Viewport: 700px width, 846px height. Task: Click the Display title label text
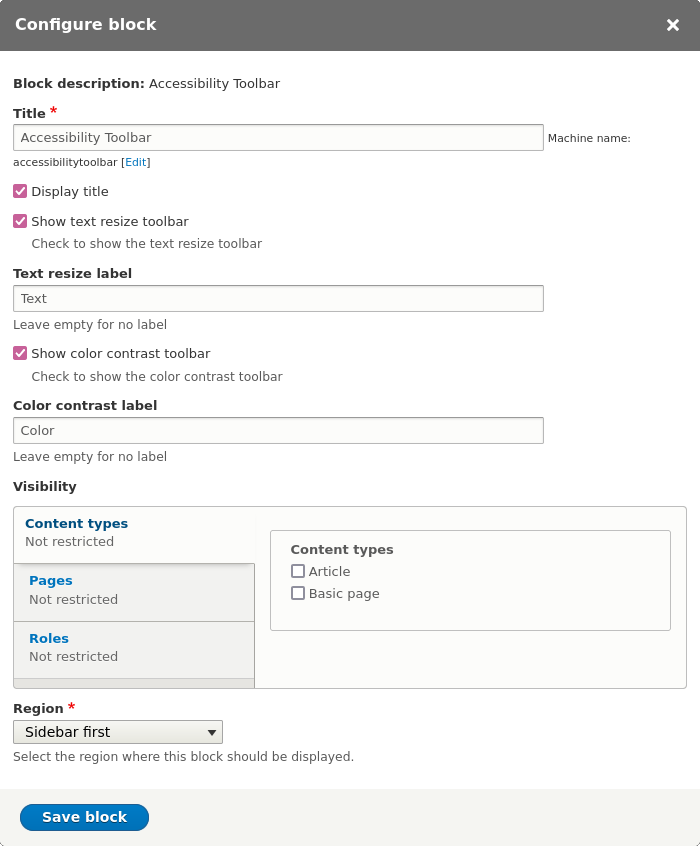[x=70, y=191]
